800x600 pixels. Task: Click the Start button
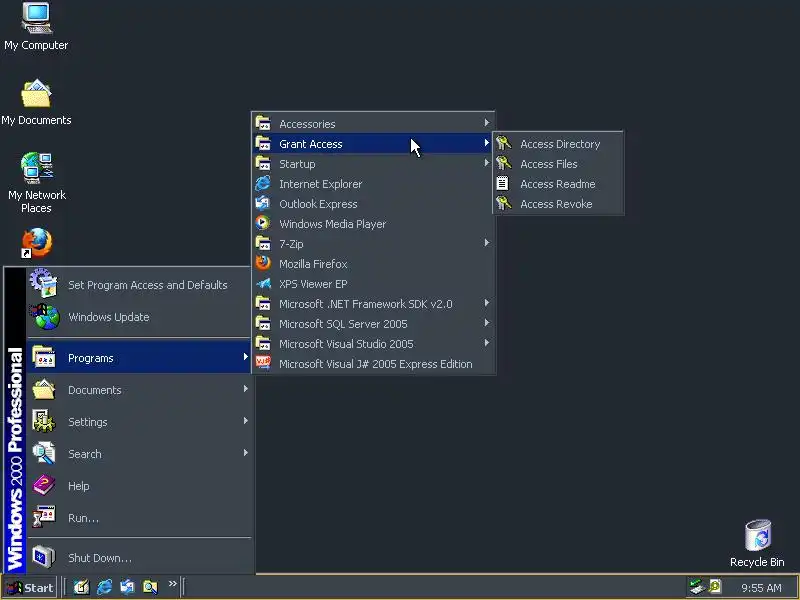(30, 588)
